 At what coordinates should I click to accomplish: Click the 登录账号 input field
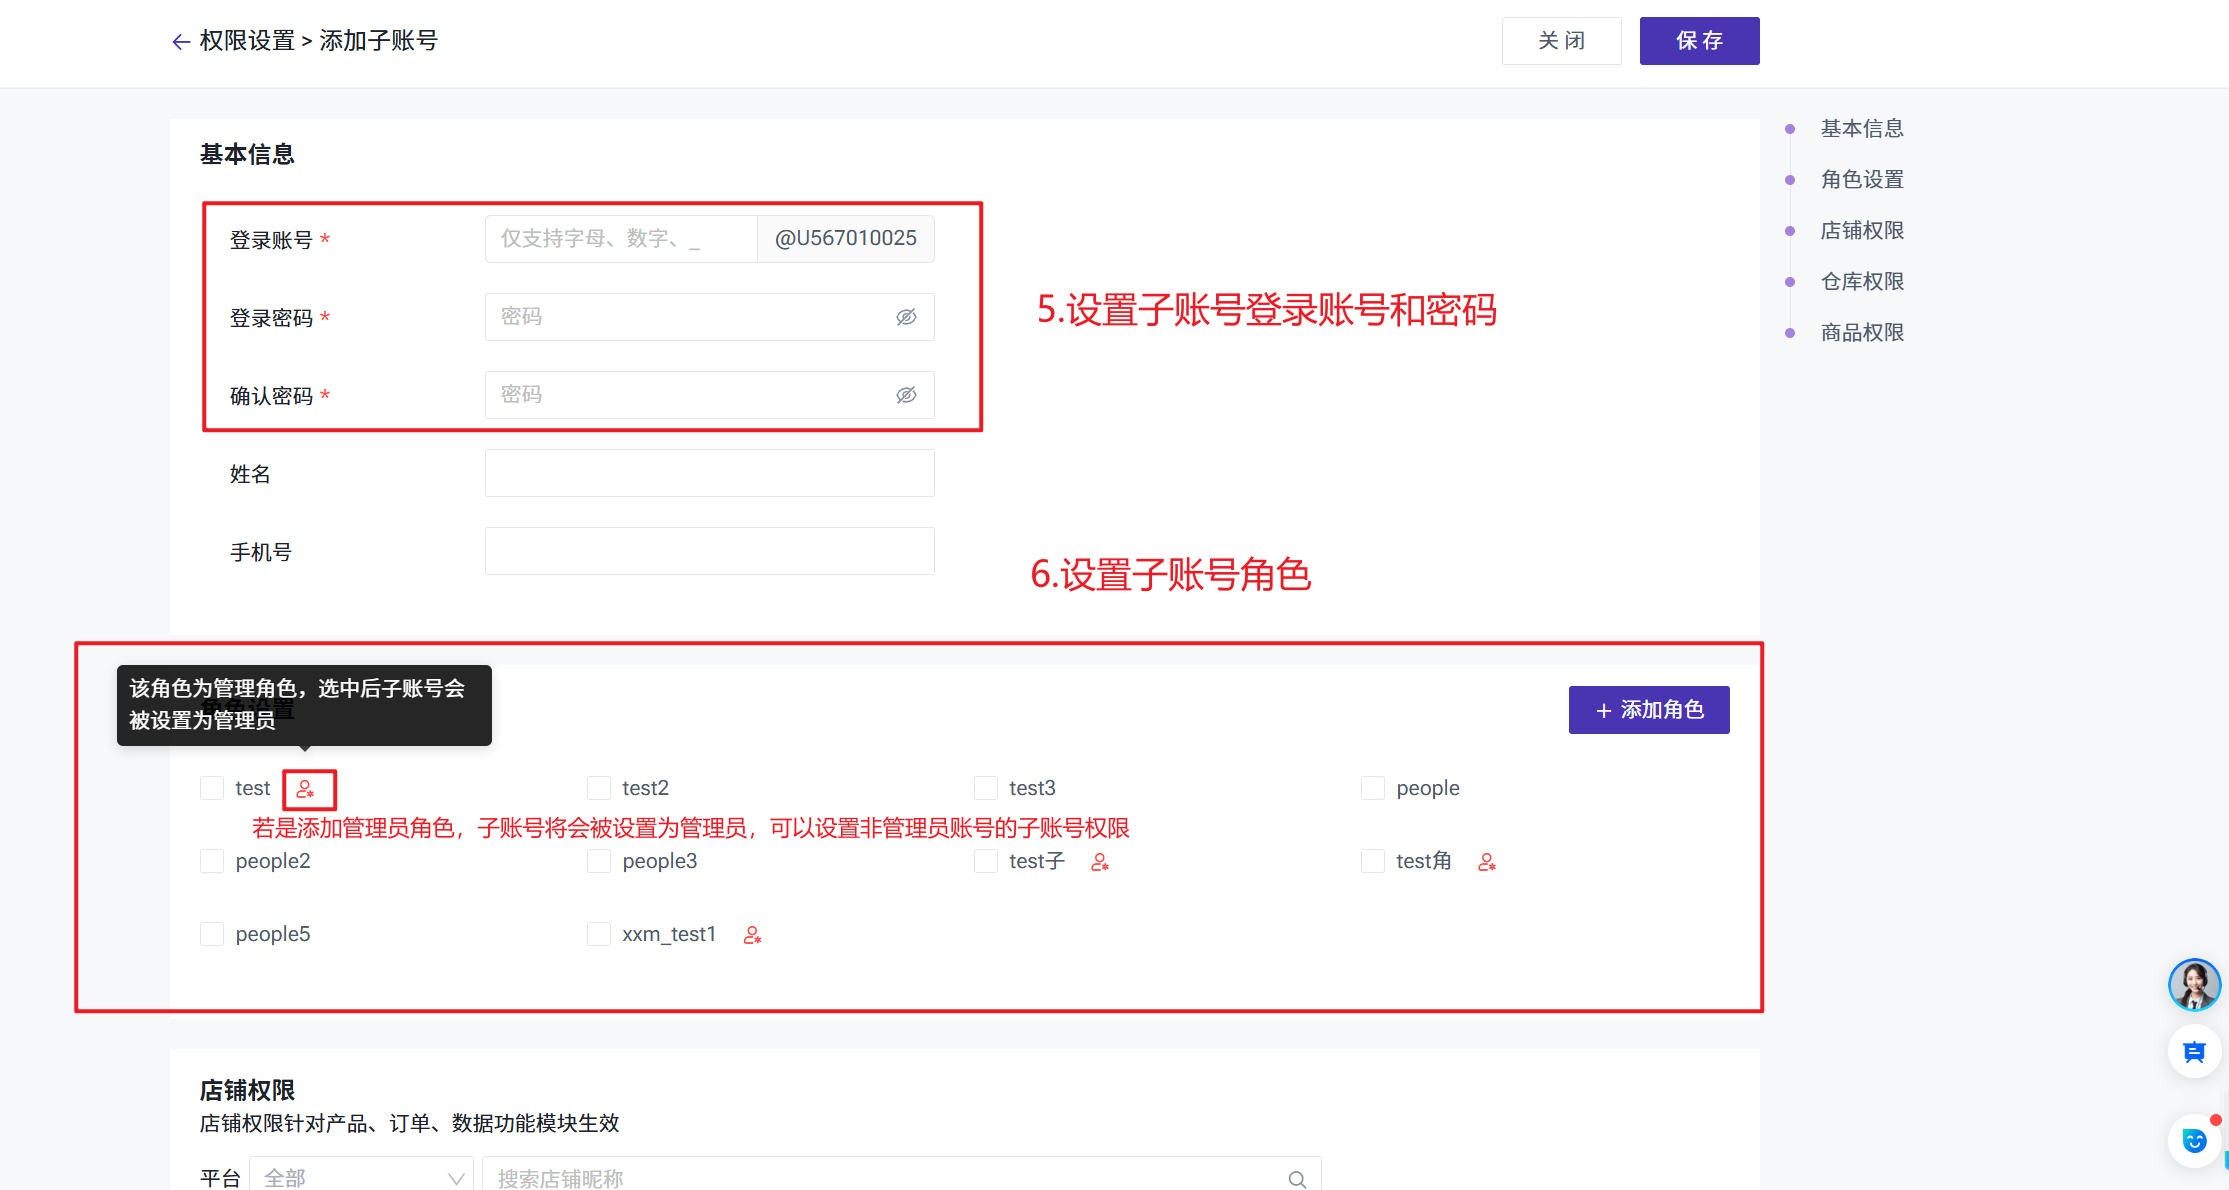coord(620,239)
